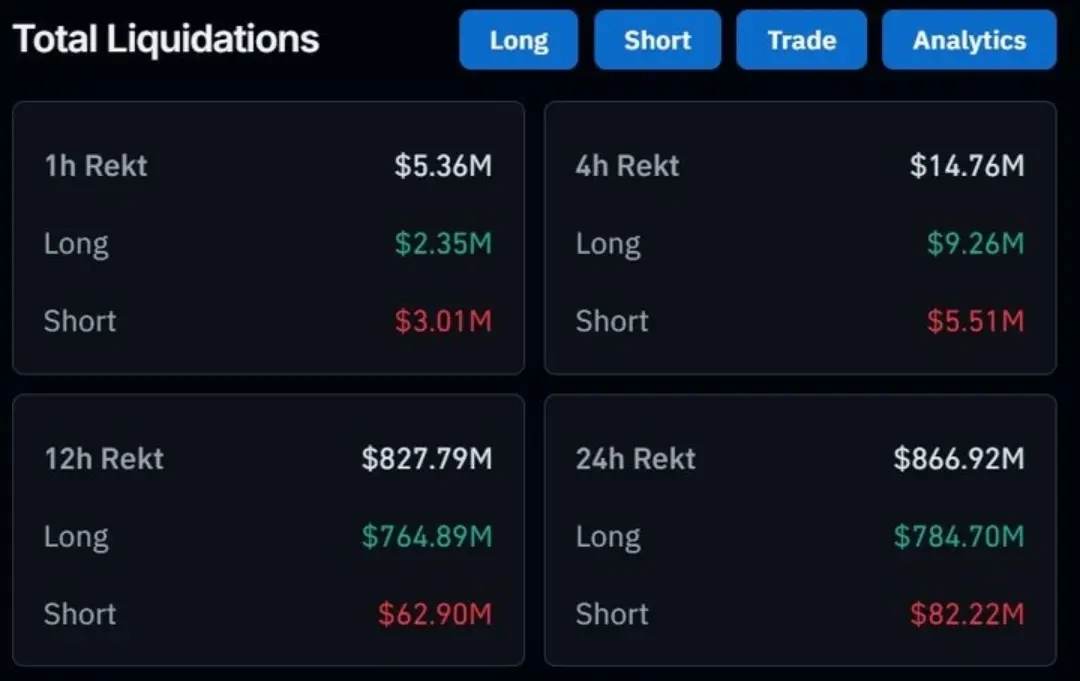Click the 24h long value $784.70M
The height and width of the screenshot is (681, 1080).
959,537
